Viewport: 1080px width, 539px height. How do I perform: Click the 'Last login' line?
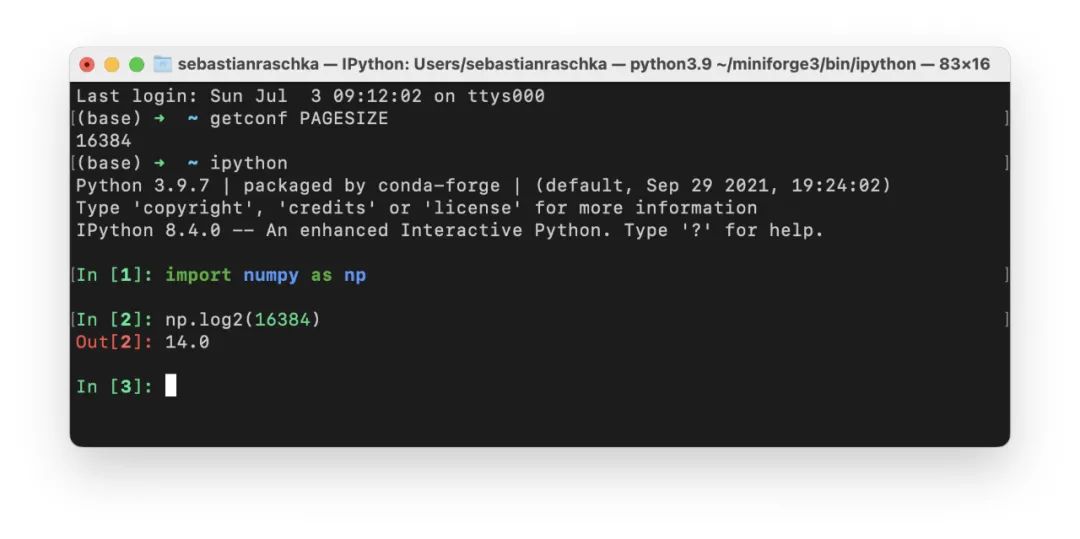310,97
